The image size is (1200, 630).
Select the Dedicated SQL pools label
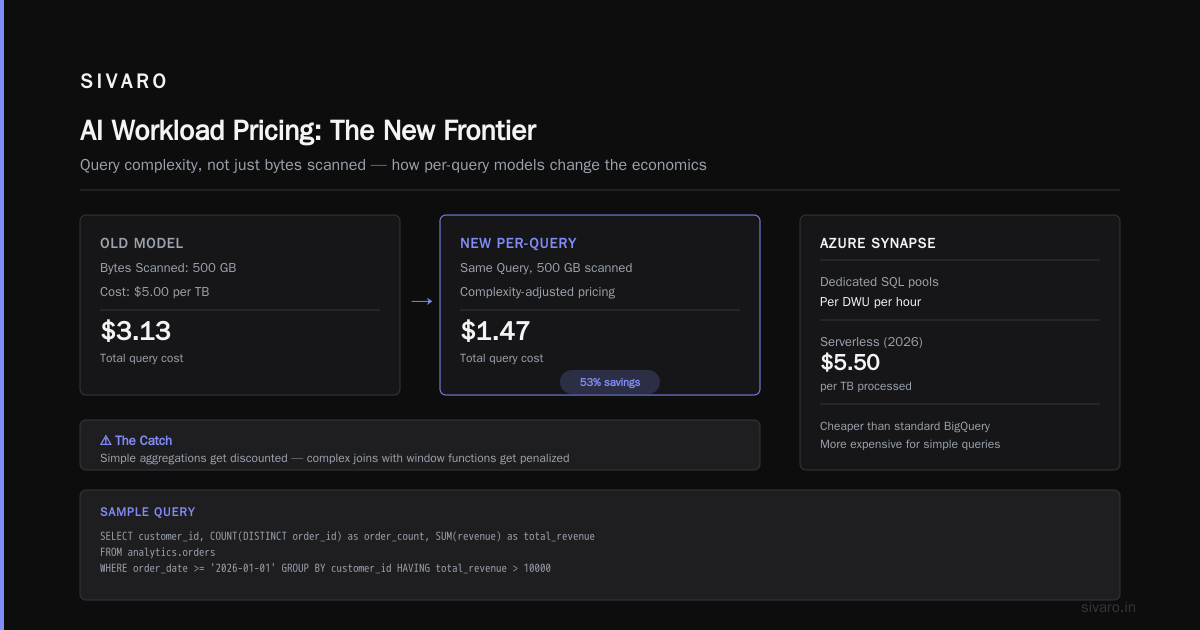click(x=879, y=282)
